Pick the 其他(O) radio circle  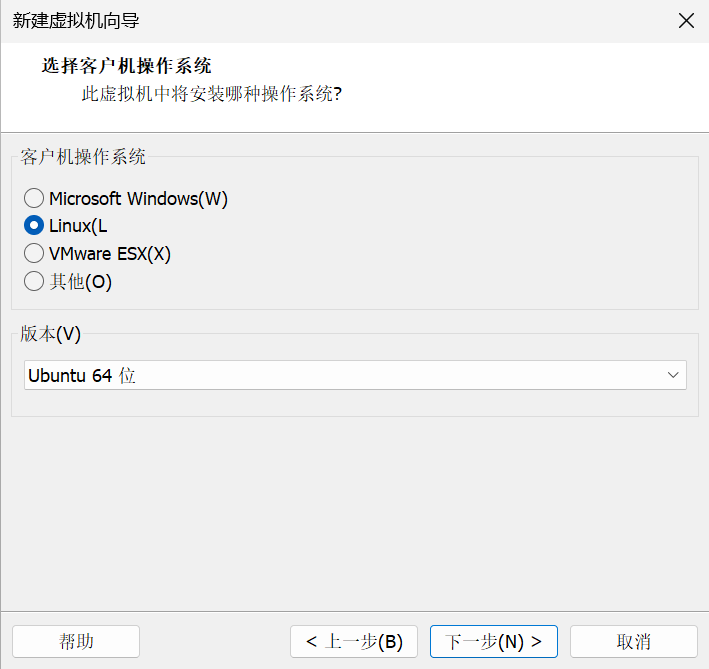coord(34,281)
